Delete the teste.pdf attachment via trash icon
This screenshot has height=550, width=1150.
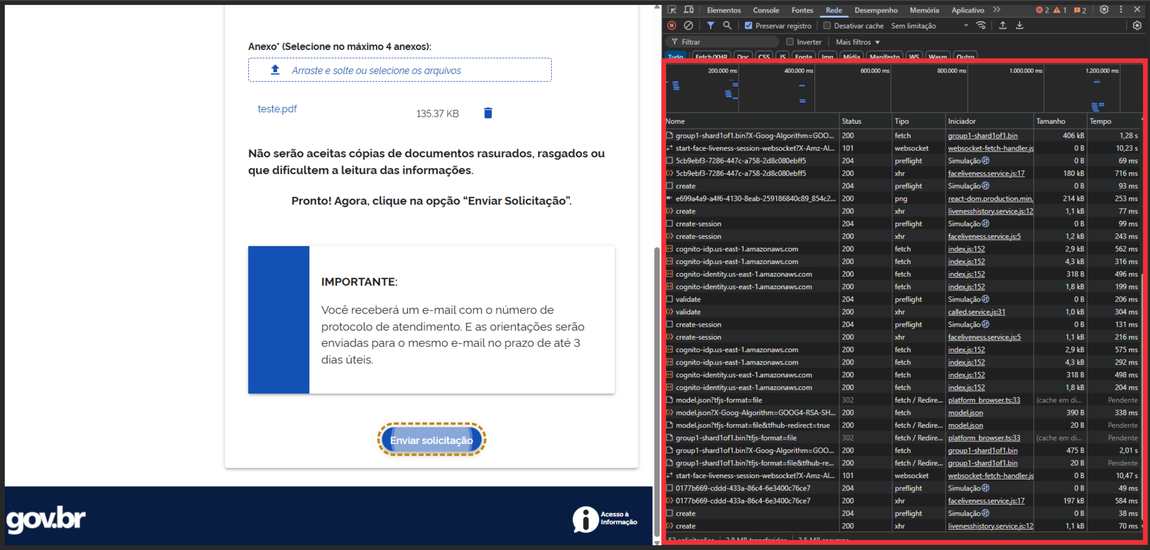tap(488, 113)
